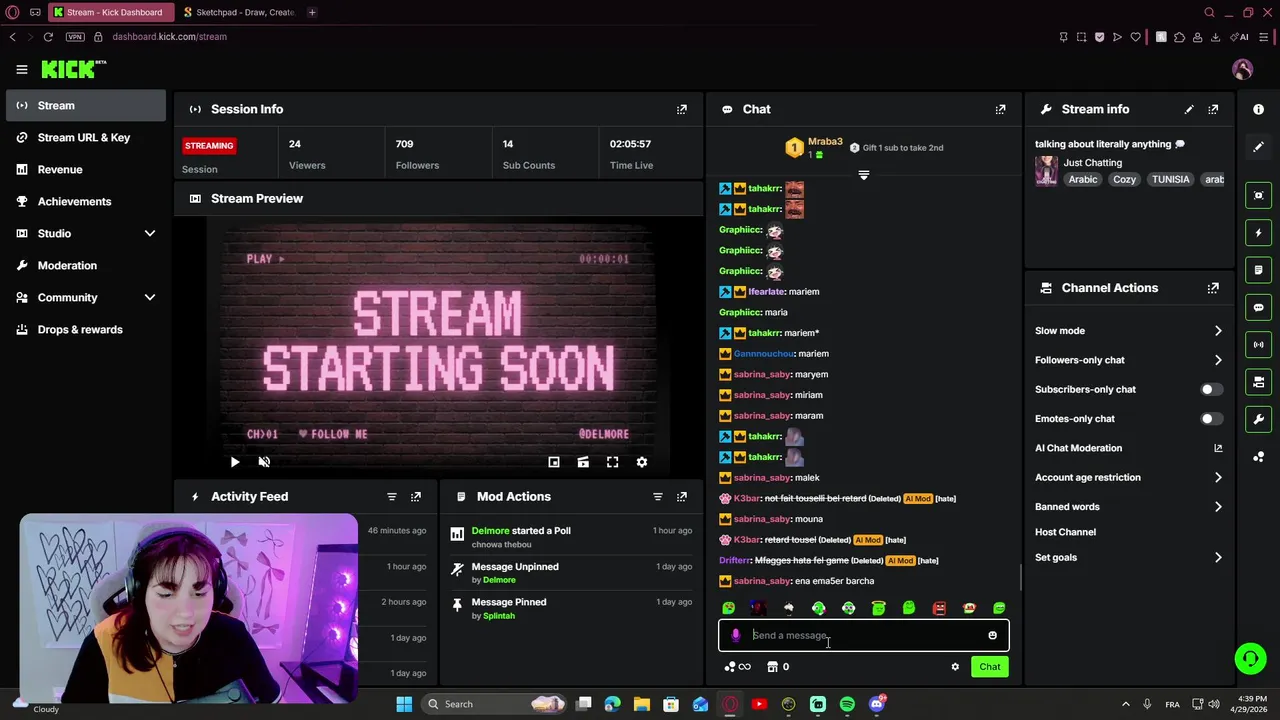This screenshot has height=720, width=1280.
Task: Toggle Subscribers-only chat
Action: (1211, 389)
